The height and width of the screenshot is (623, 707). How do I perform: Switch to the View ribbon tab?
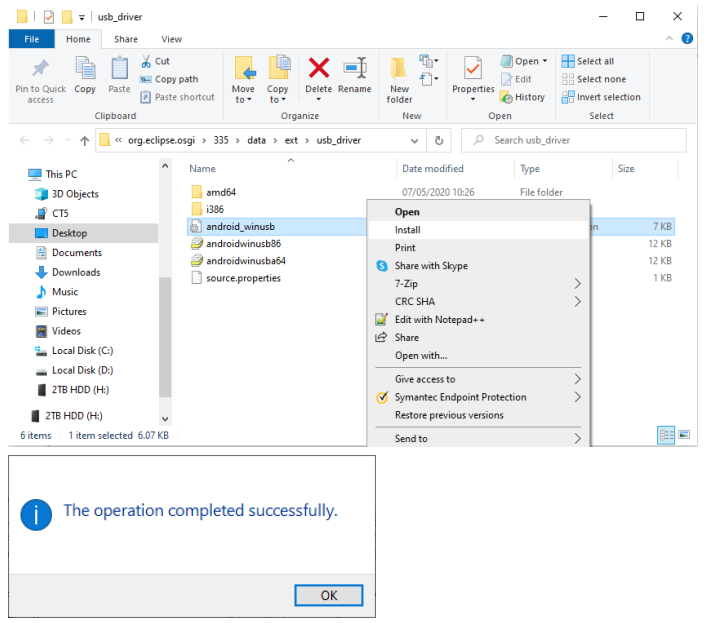(x=171, y=39)
